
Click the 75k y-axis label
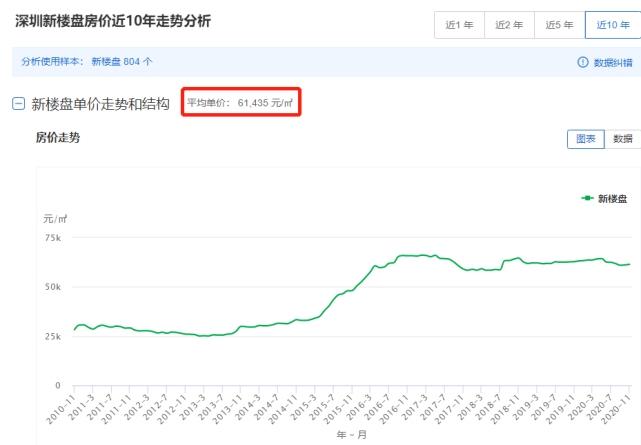[x=52, y=238]
